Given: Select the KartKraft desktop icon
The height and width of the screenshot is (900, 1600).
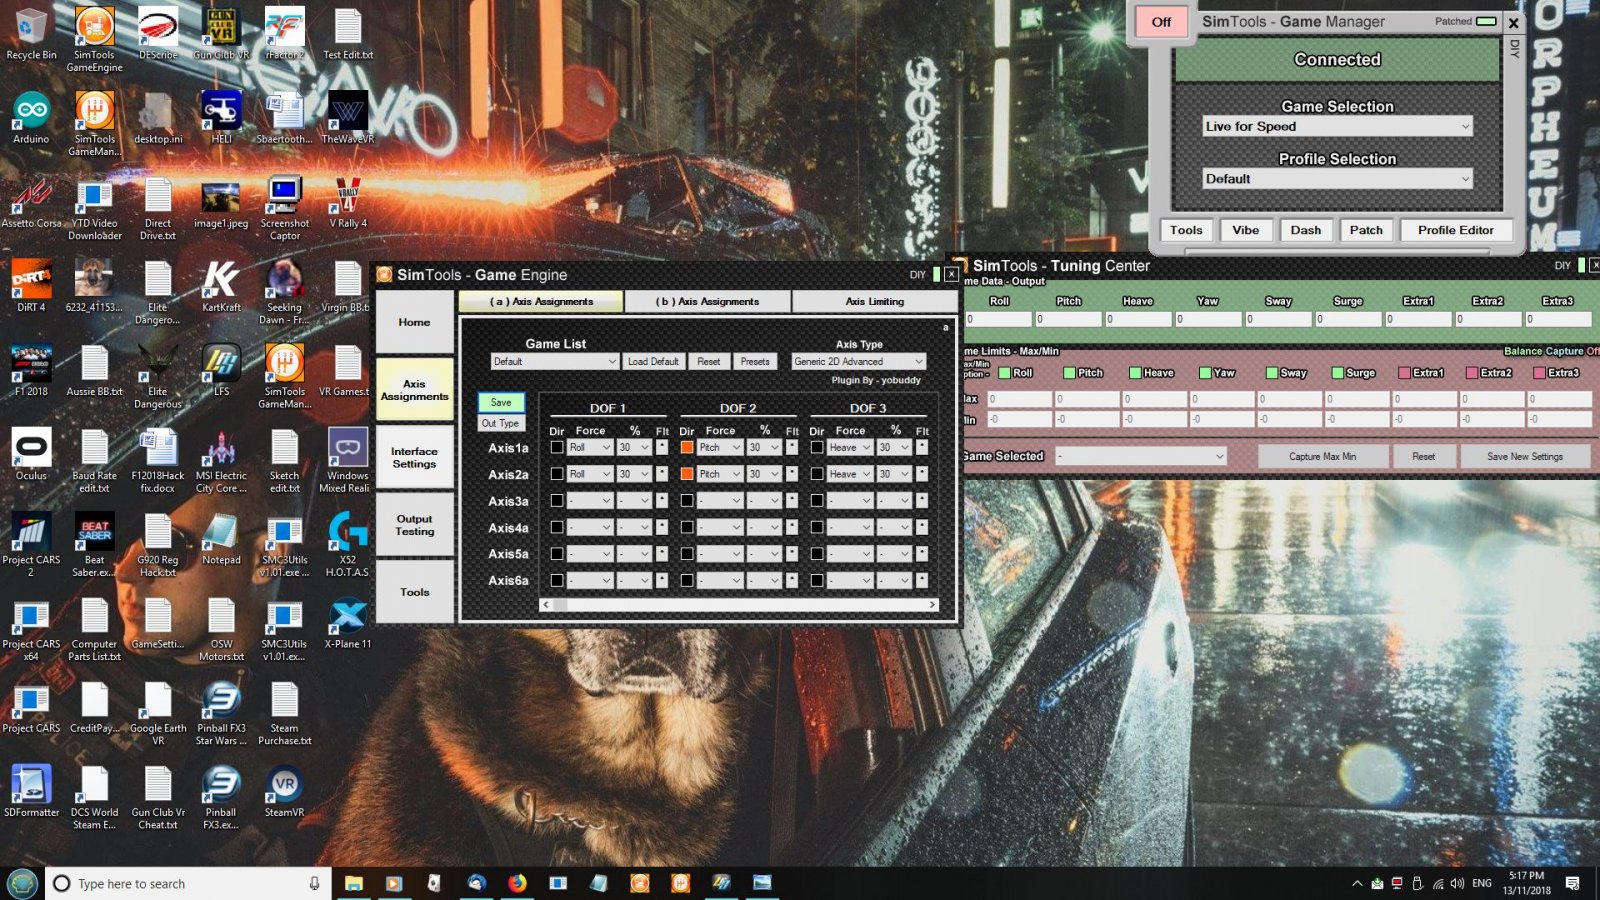Looking at the screenshot, I should coord(221,286).
